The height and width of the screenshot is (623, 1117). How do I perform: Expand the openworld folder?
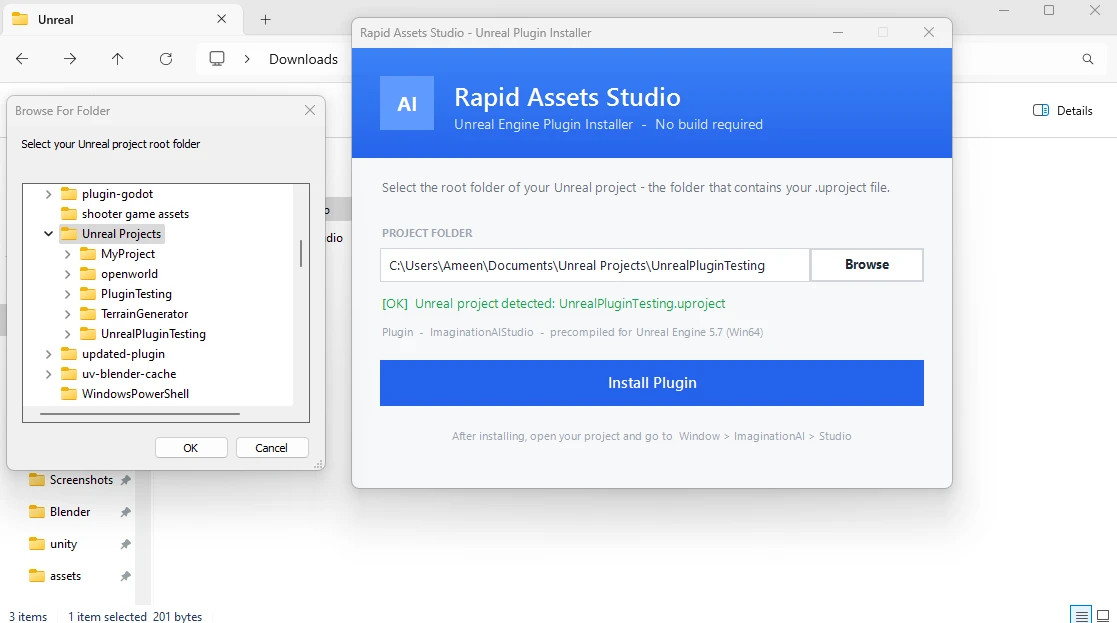[x=68, y=273]
